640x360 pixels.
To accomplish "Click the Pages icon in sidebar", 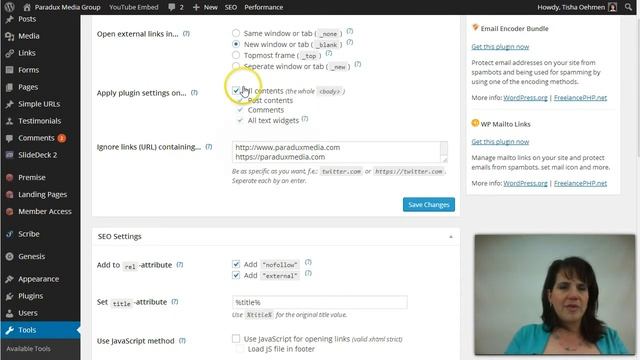I will pos(9,87).
